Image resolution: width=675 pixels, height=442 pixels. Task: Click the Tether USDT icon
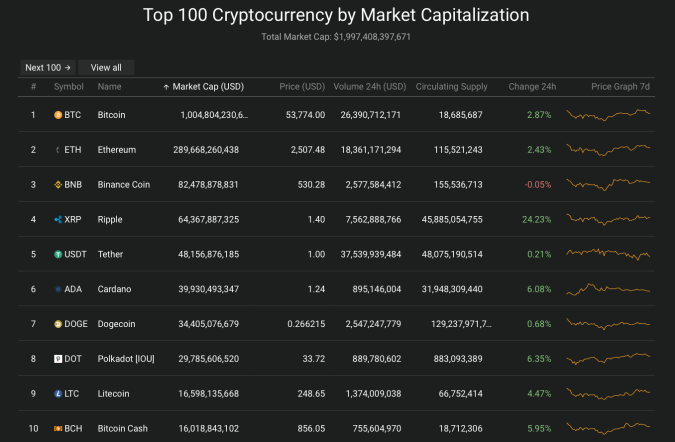point(58,254)
